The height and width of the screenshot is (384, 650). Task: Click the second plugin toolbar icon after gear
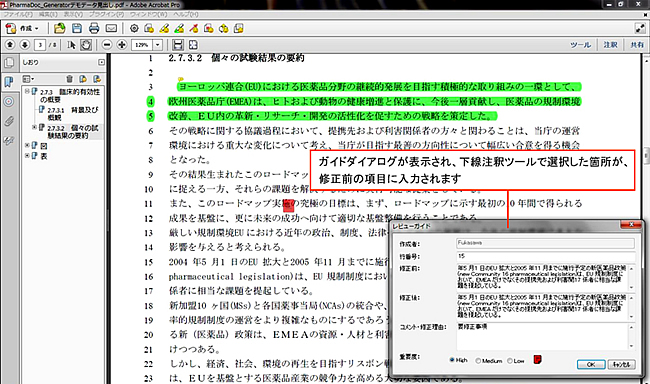coord(149,28)
